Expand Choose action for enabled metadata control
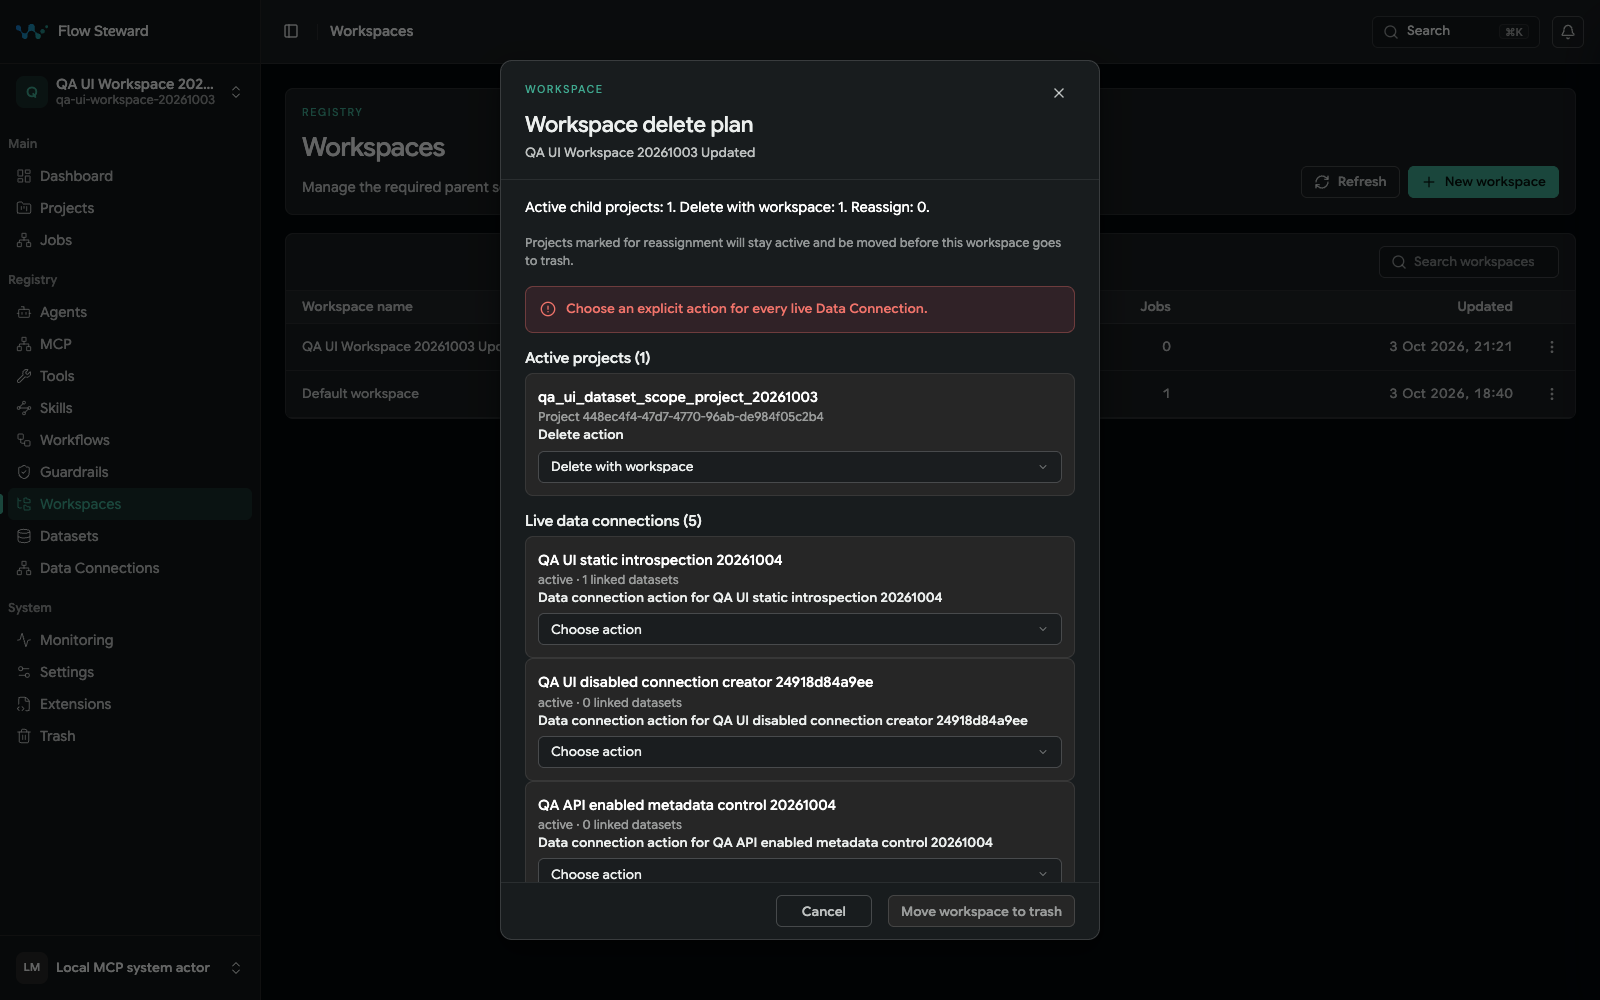 coord(800,870)
